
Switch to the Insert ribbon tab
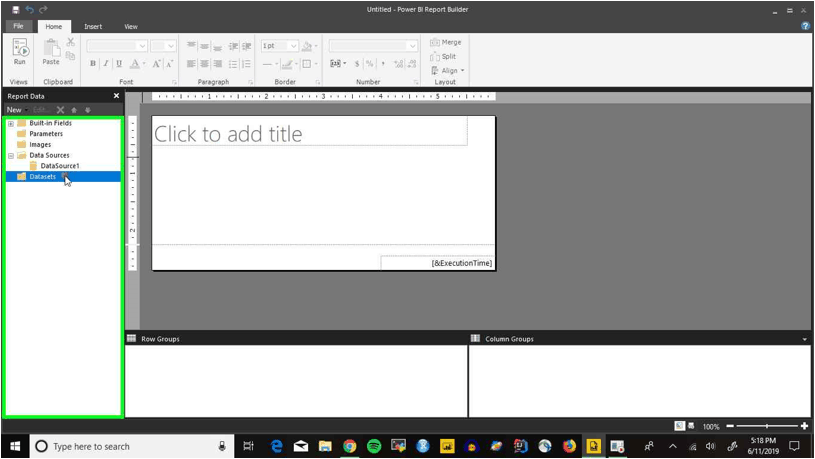[x=93, y=27]
